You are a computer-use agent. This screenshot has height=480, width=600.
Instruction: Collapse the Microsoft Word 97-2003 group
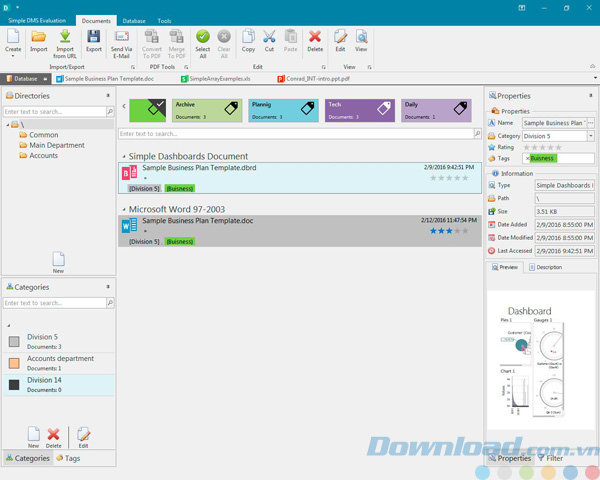124,209
